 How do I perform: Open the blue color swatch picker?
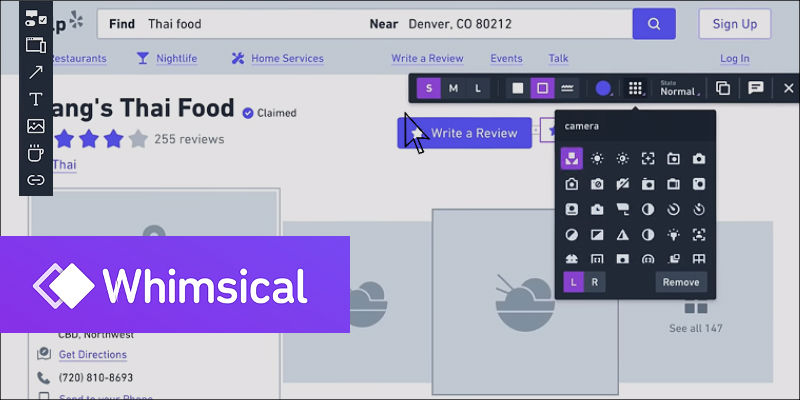point(604,88)
